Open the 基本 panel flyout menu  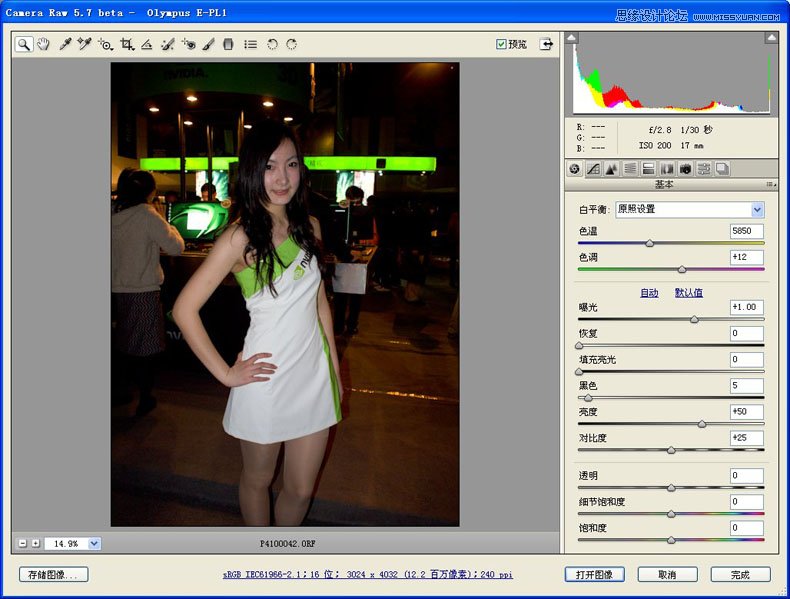771,184
